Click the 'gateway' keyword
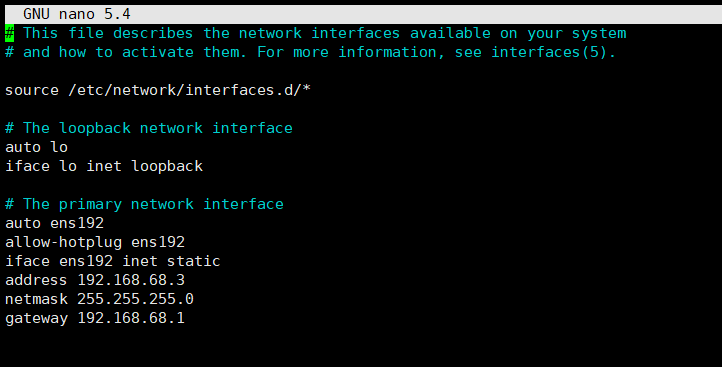The width and height of the screenshot is (722, 367). coord(36,319)
